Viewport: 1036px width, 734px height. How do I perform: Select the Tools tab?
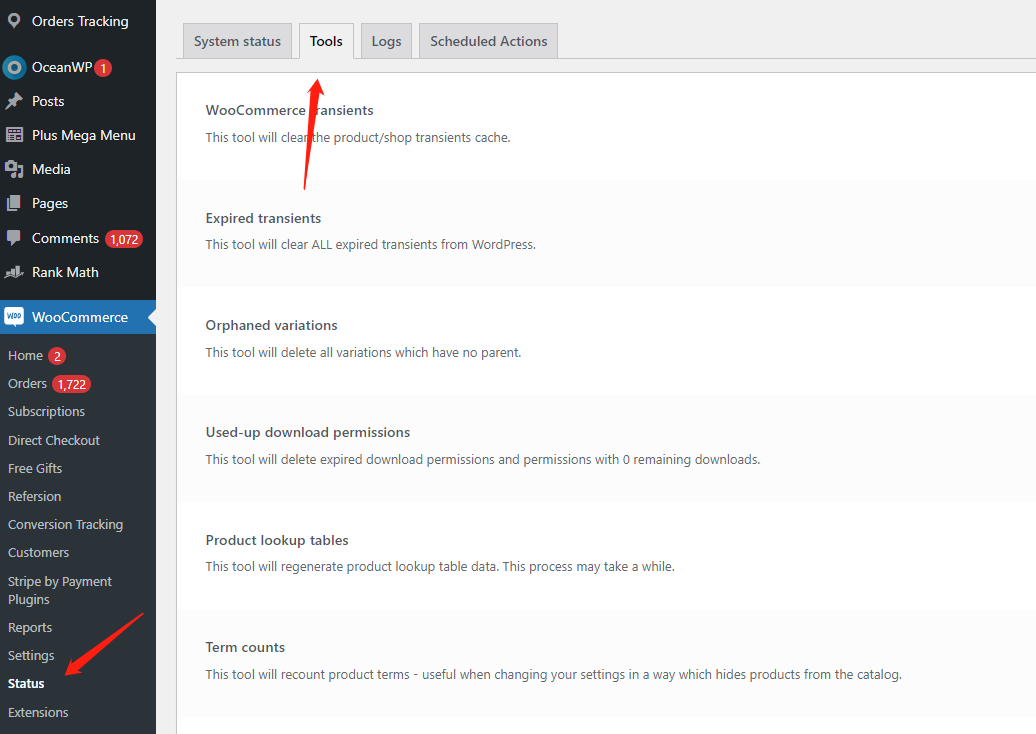pos(326,41)
